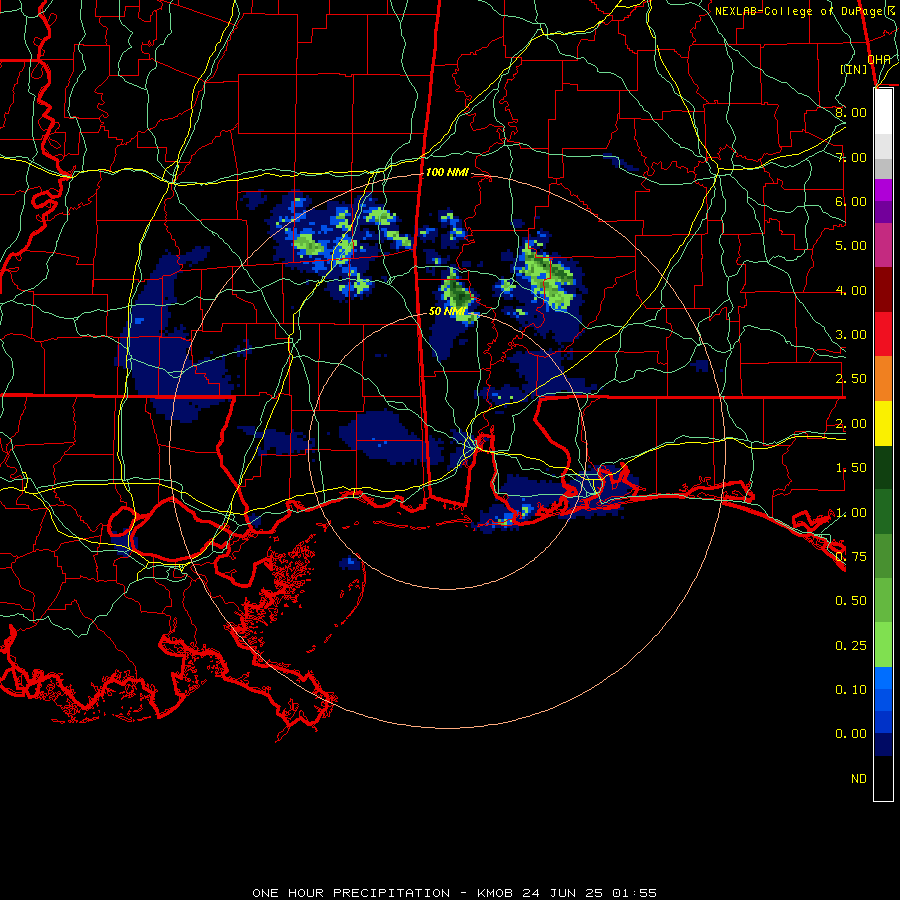Select the orange 2.50 legend swatch

883,379
